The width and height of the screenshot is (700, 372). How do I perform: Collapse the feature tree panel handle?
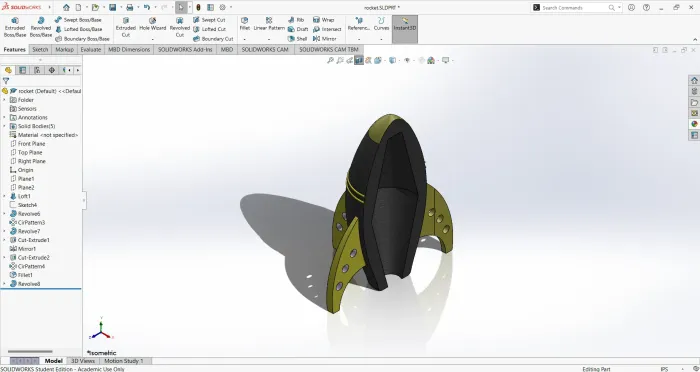pyautogui.click(x=84, y=200)
